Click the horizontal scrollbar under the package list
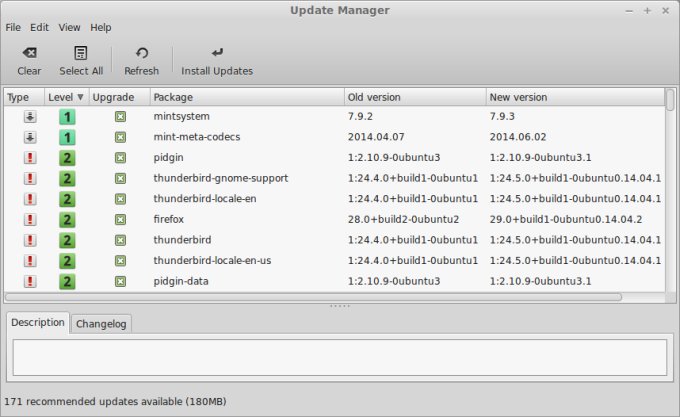 tap(313, 297)
